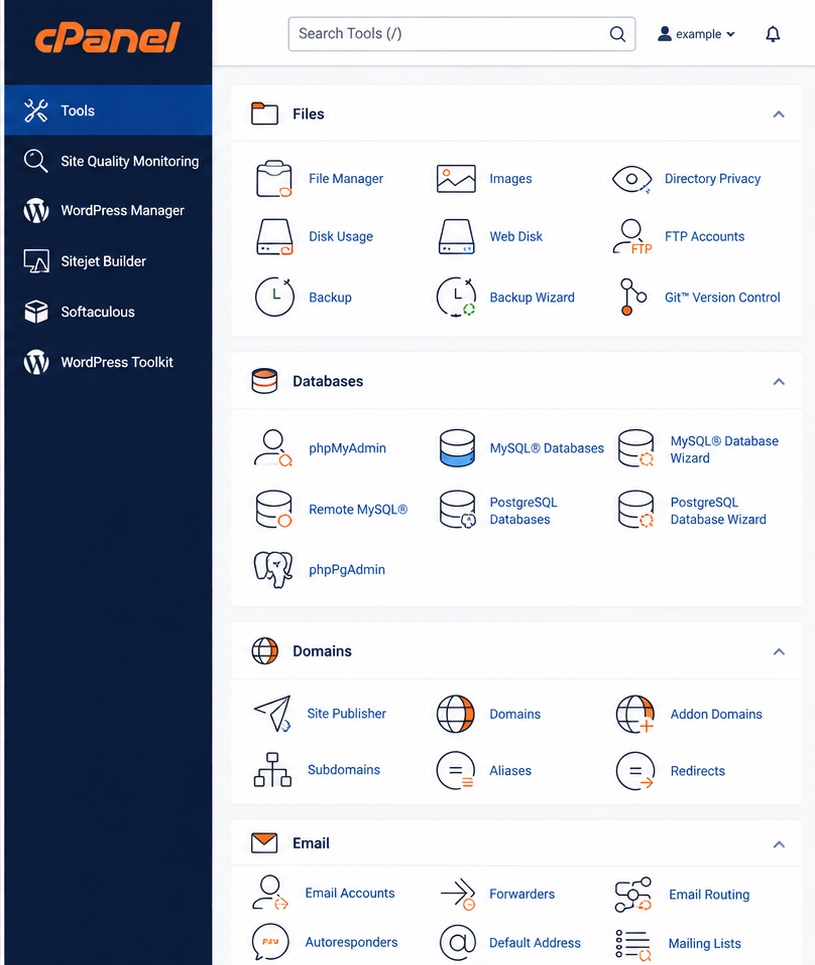This screenshot has height=965, width=815.
Task: Click the Images tool icon
Action: click(x=456, y=178)
